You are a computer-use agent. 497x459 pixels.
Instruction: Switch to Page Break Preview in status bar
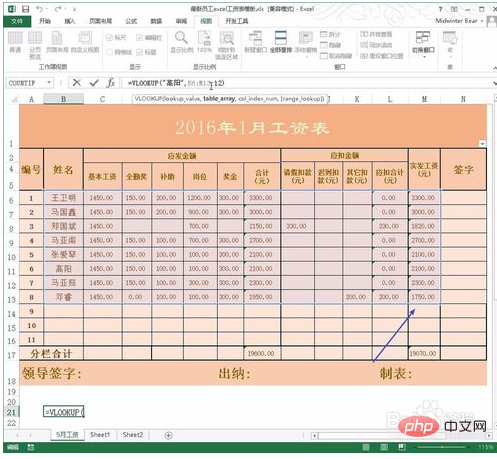(x=402, y=447)
